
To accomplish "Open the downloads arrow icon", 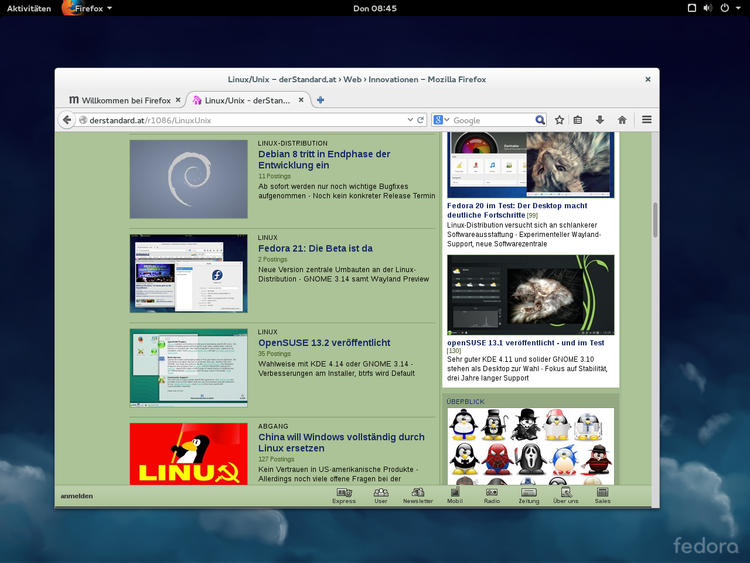I will (x=600, y=120).
